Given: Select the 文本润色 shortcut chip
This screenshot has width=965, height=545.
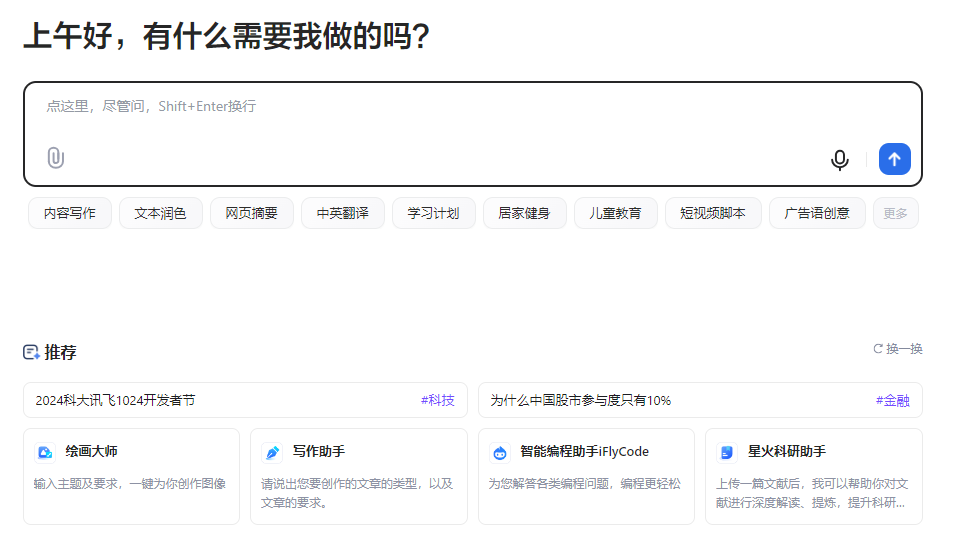Looking at the screenshot, I should point(161,213).
